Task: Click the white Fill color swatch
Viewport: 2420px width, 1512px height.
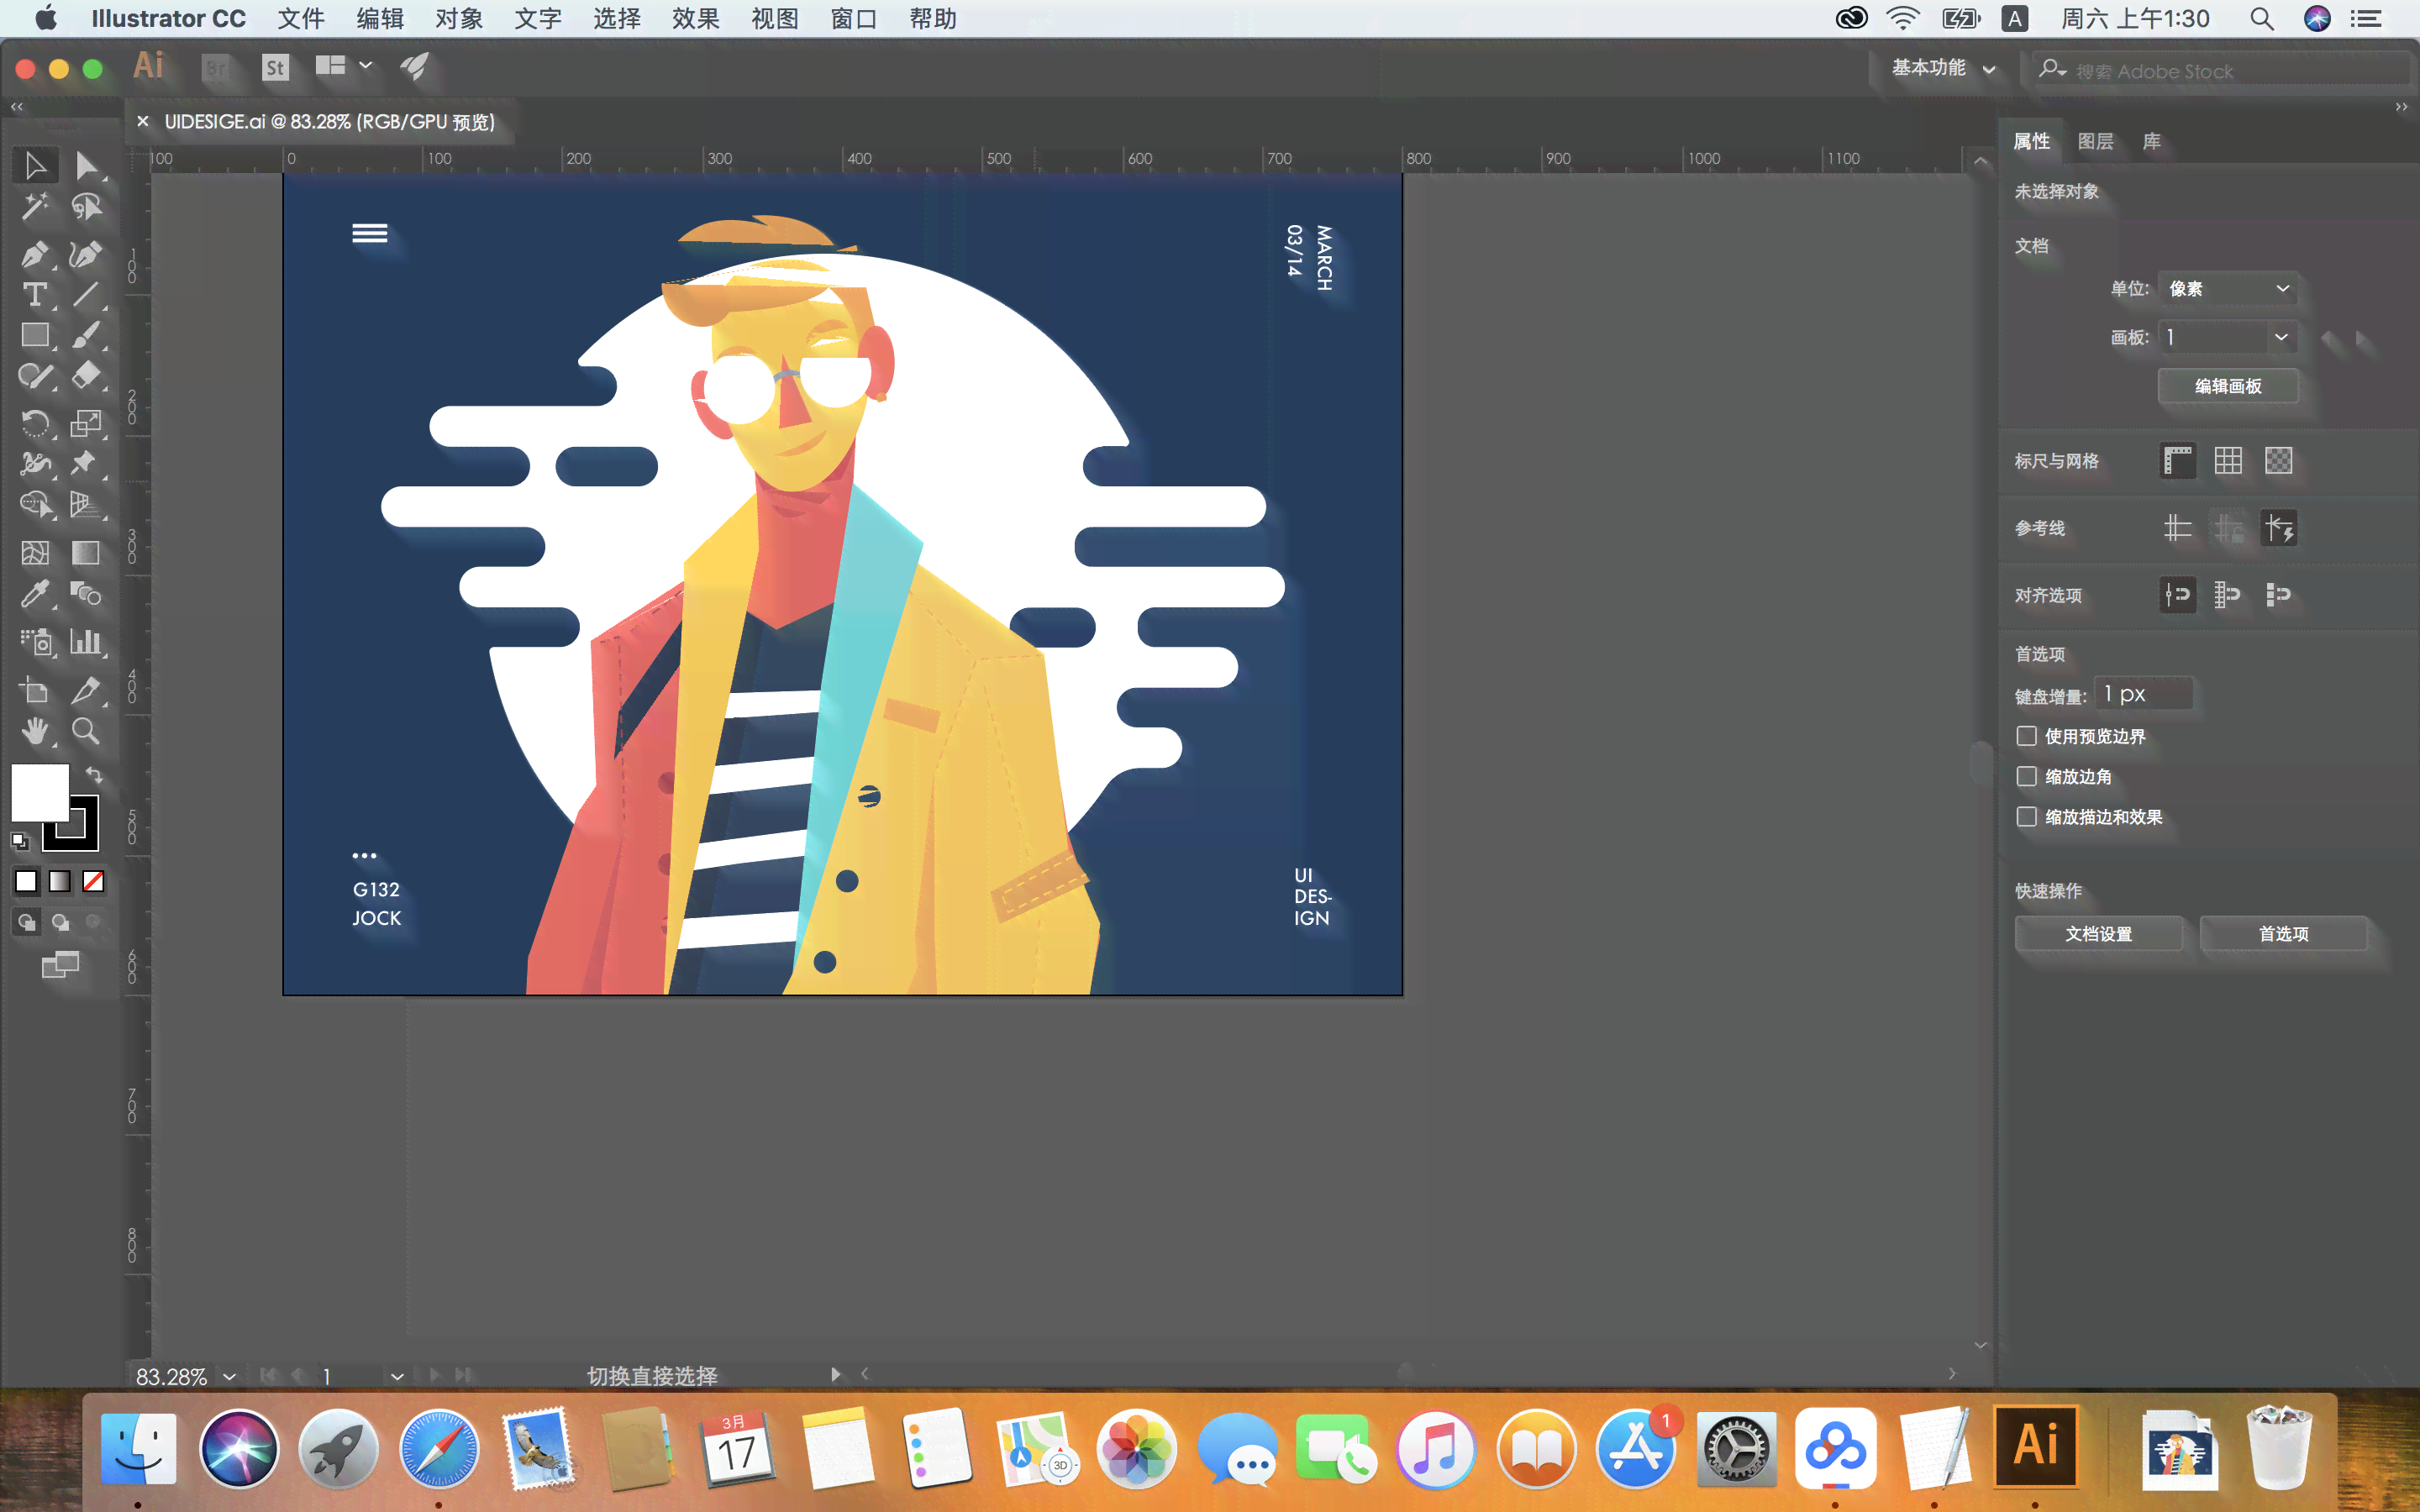Action: (40, 793)
